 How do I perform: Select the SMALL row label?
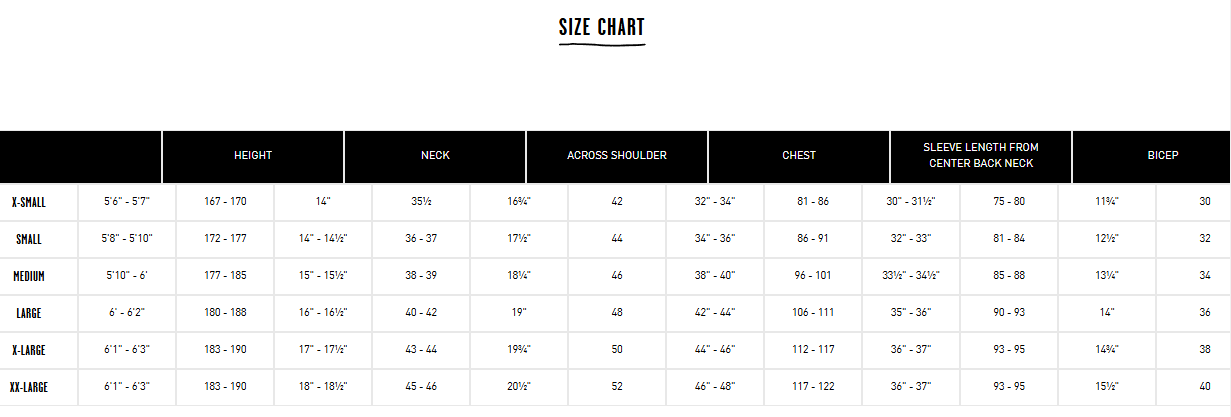(x=29, y=240)
